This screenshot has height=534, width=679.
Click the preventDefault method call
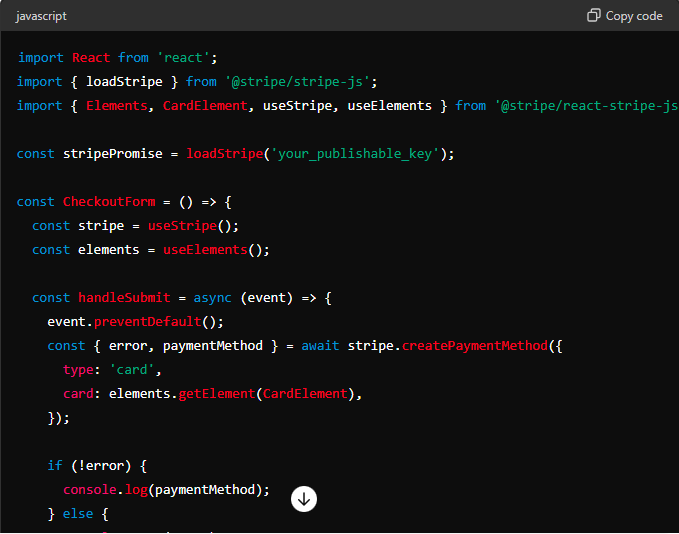pyautogui.click(x=155, y=321)
